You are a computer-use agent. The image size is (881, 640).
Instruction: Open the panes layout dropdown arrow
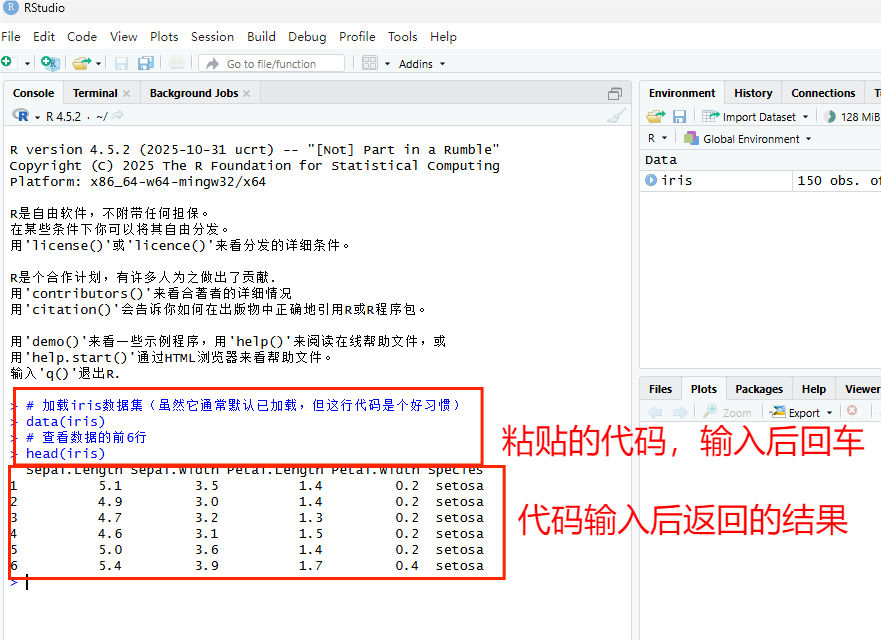[x=387, y=64]
